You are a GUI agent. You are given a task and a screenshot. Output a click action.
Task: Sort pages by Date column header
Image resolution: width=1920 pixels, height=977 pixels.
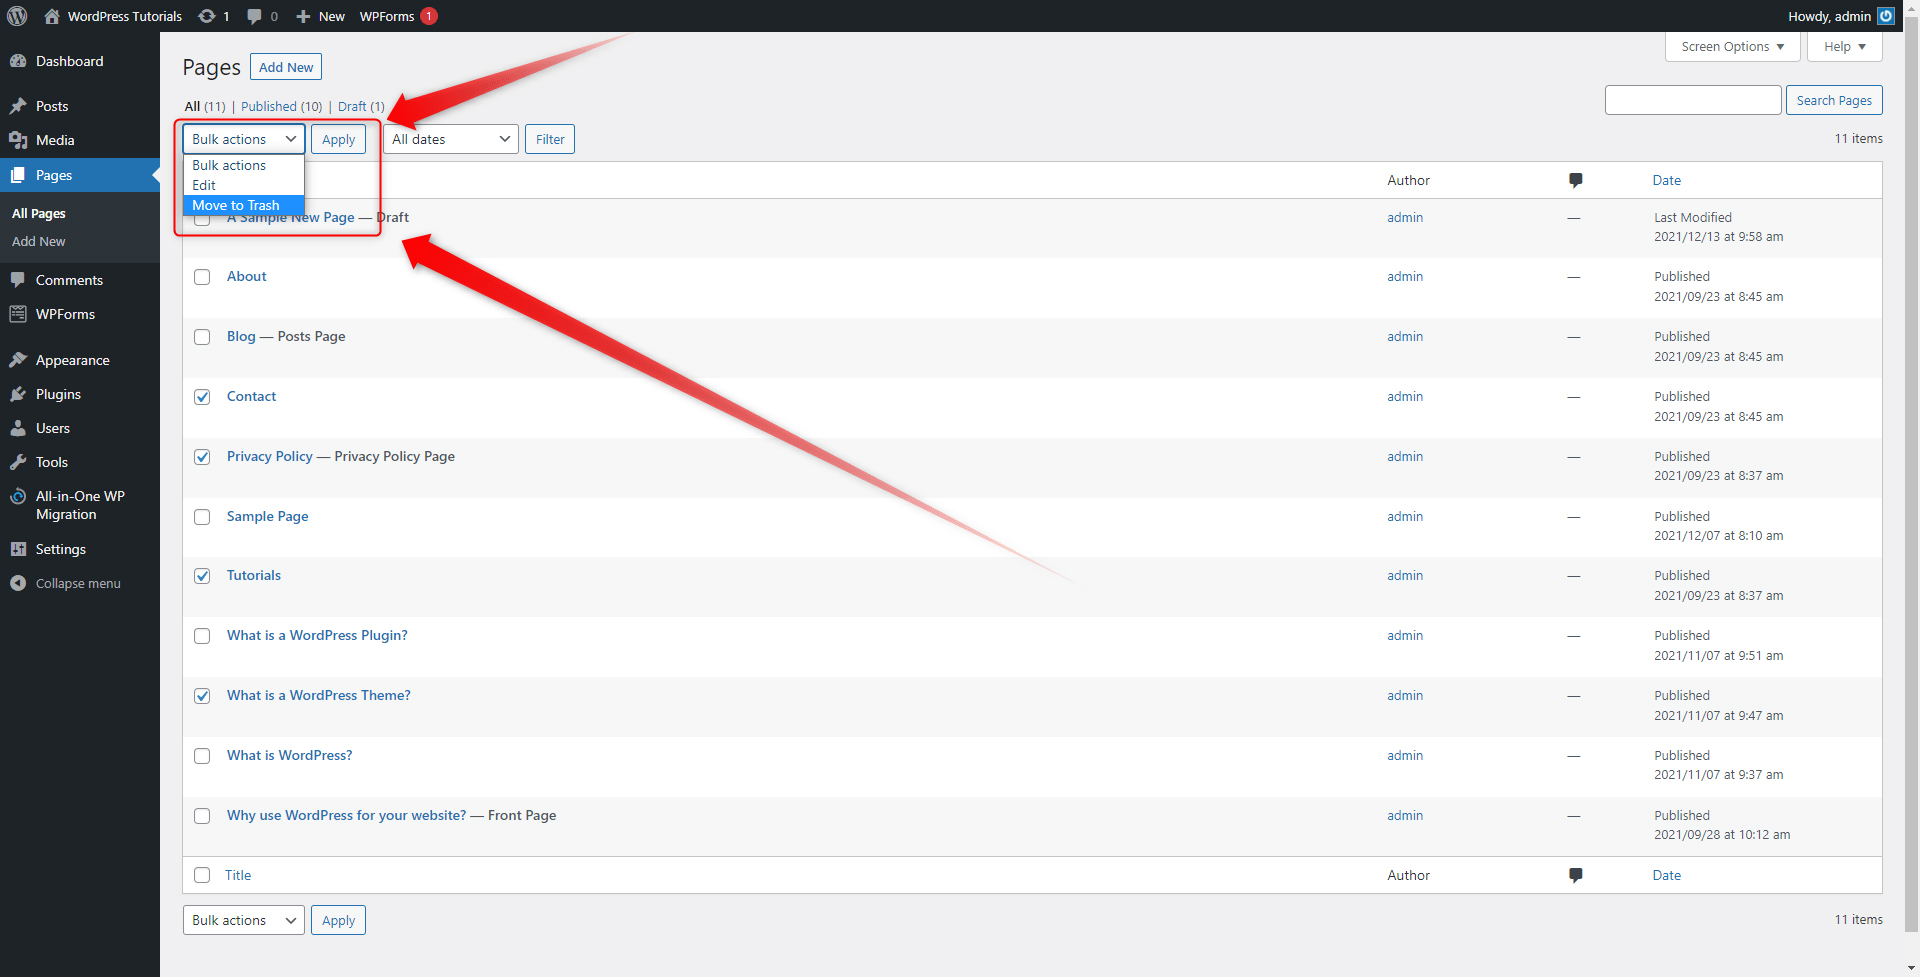[x=1666, y=180]
